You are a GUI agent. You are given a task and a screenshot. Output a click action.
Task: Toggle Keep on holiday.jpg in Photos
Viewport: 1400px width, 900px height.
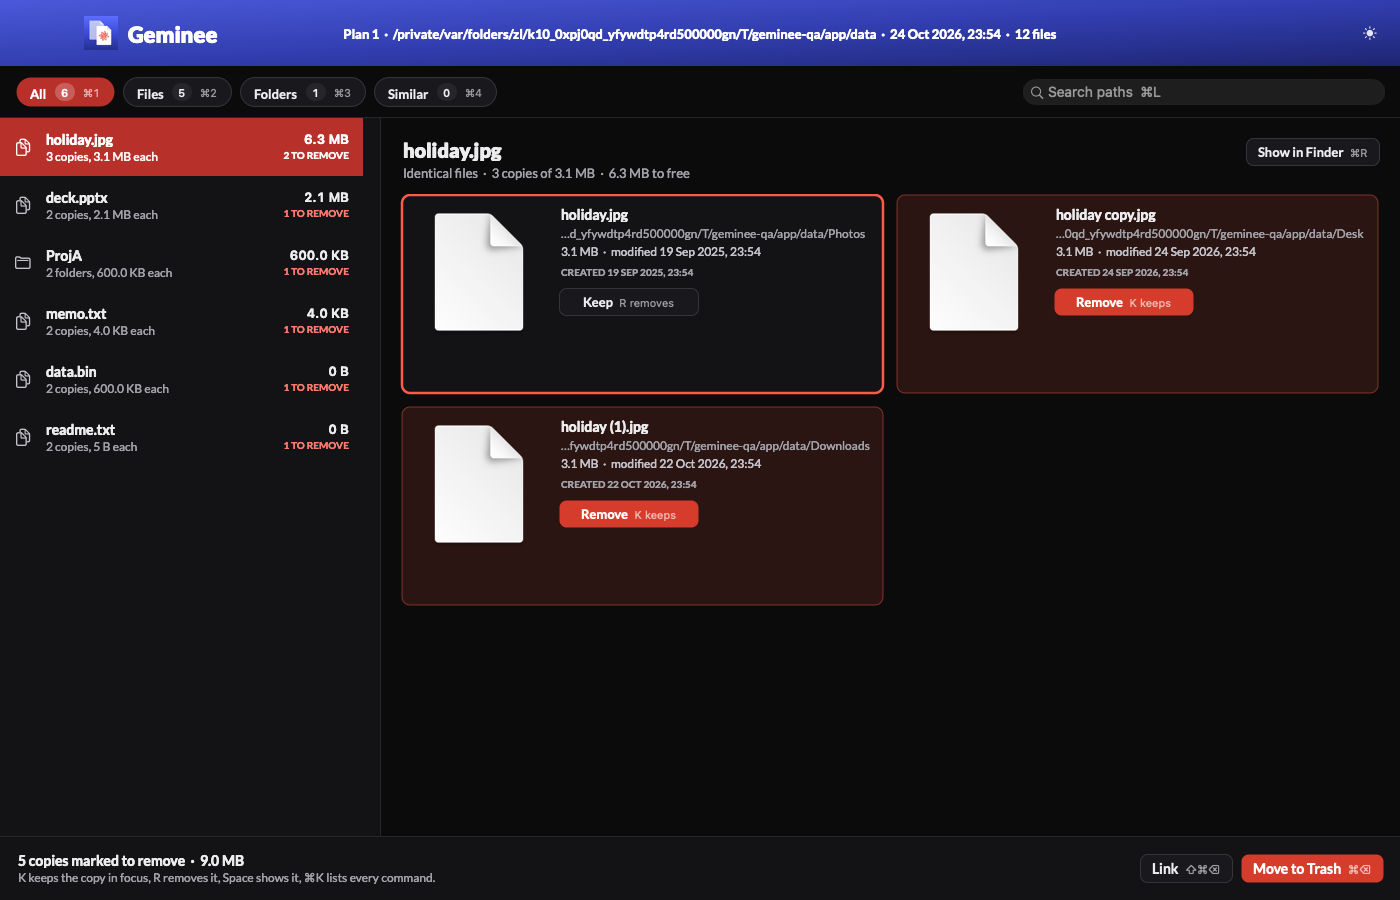pyautogui.click(x=628, y=302)
